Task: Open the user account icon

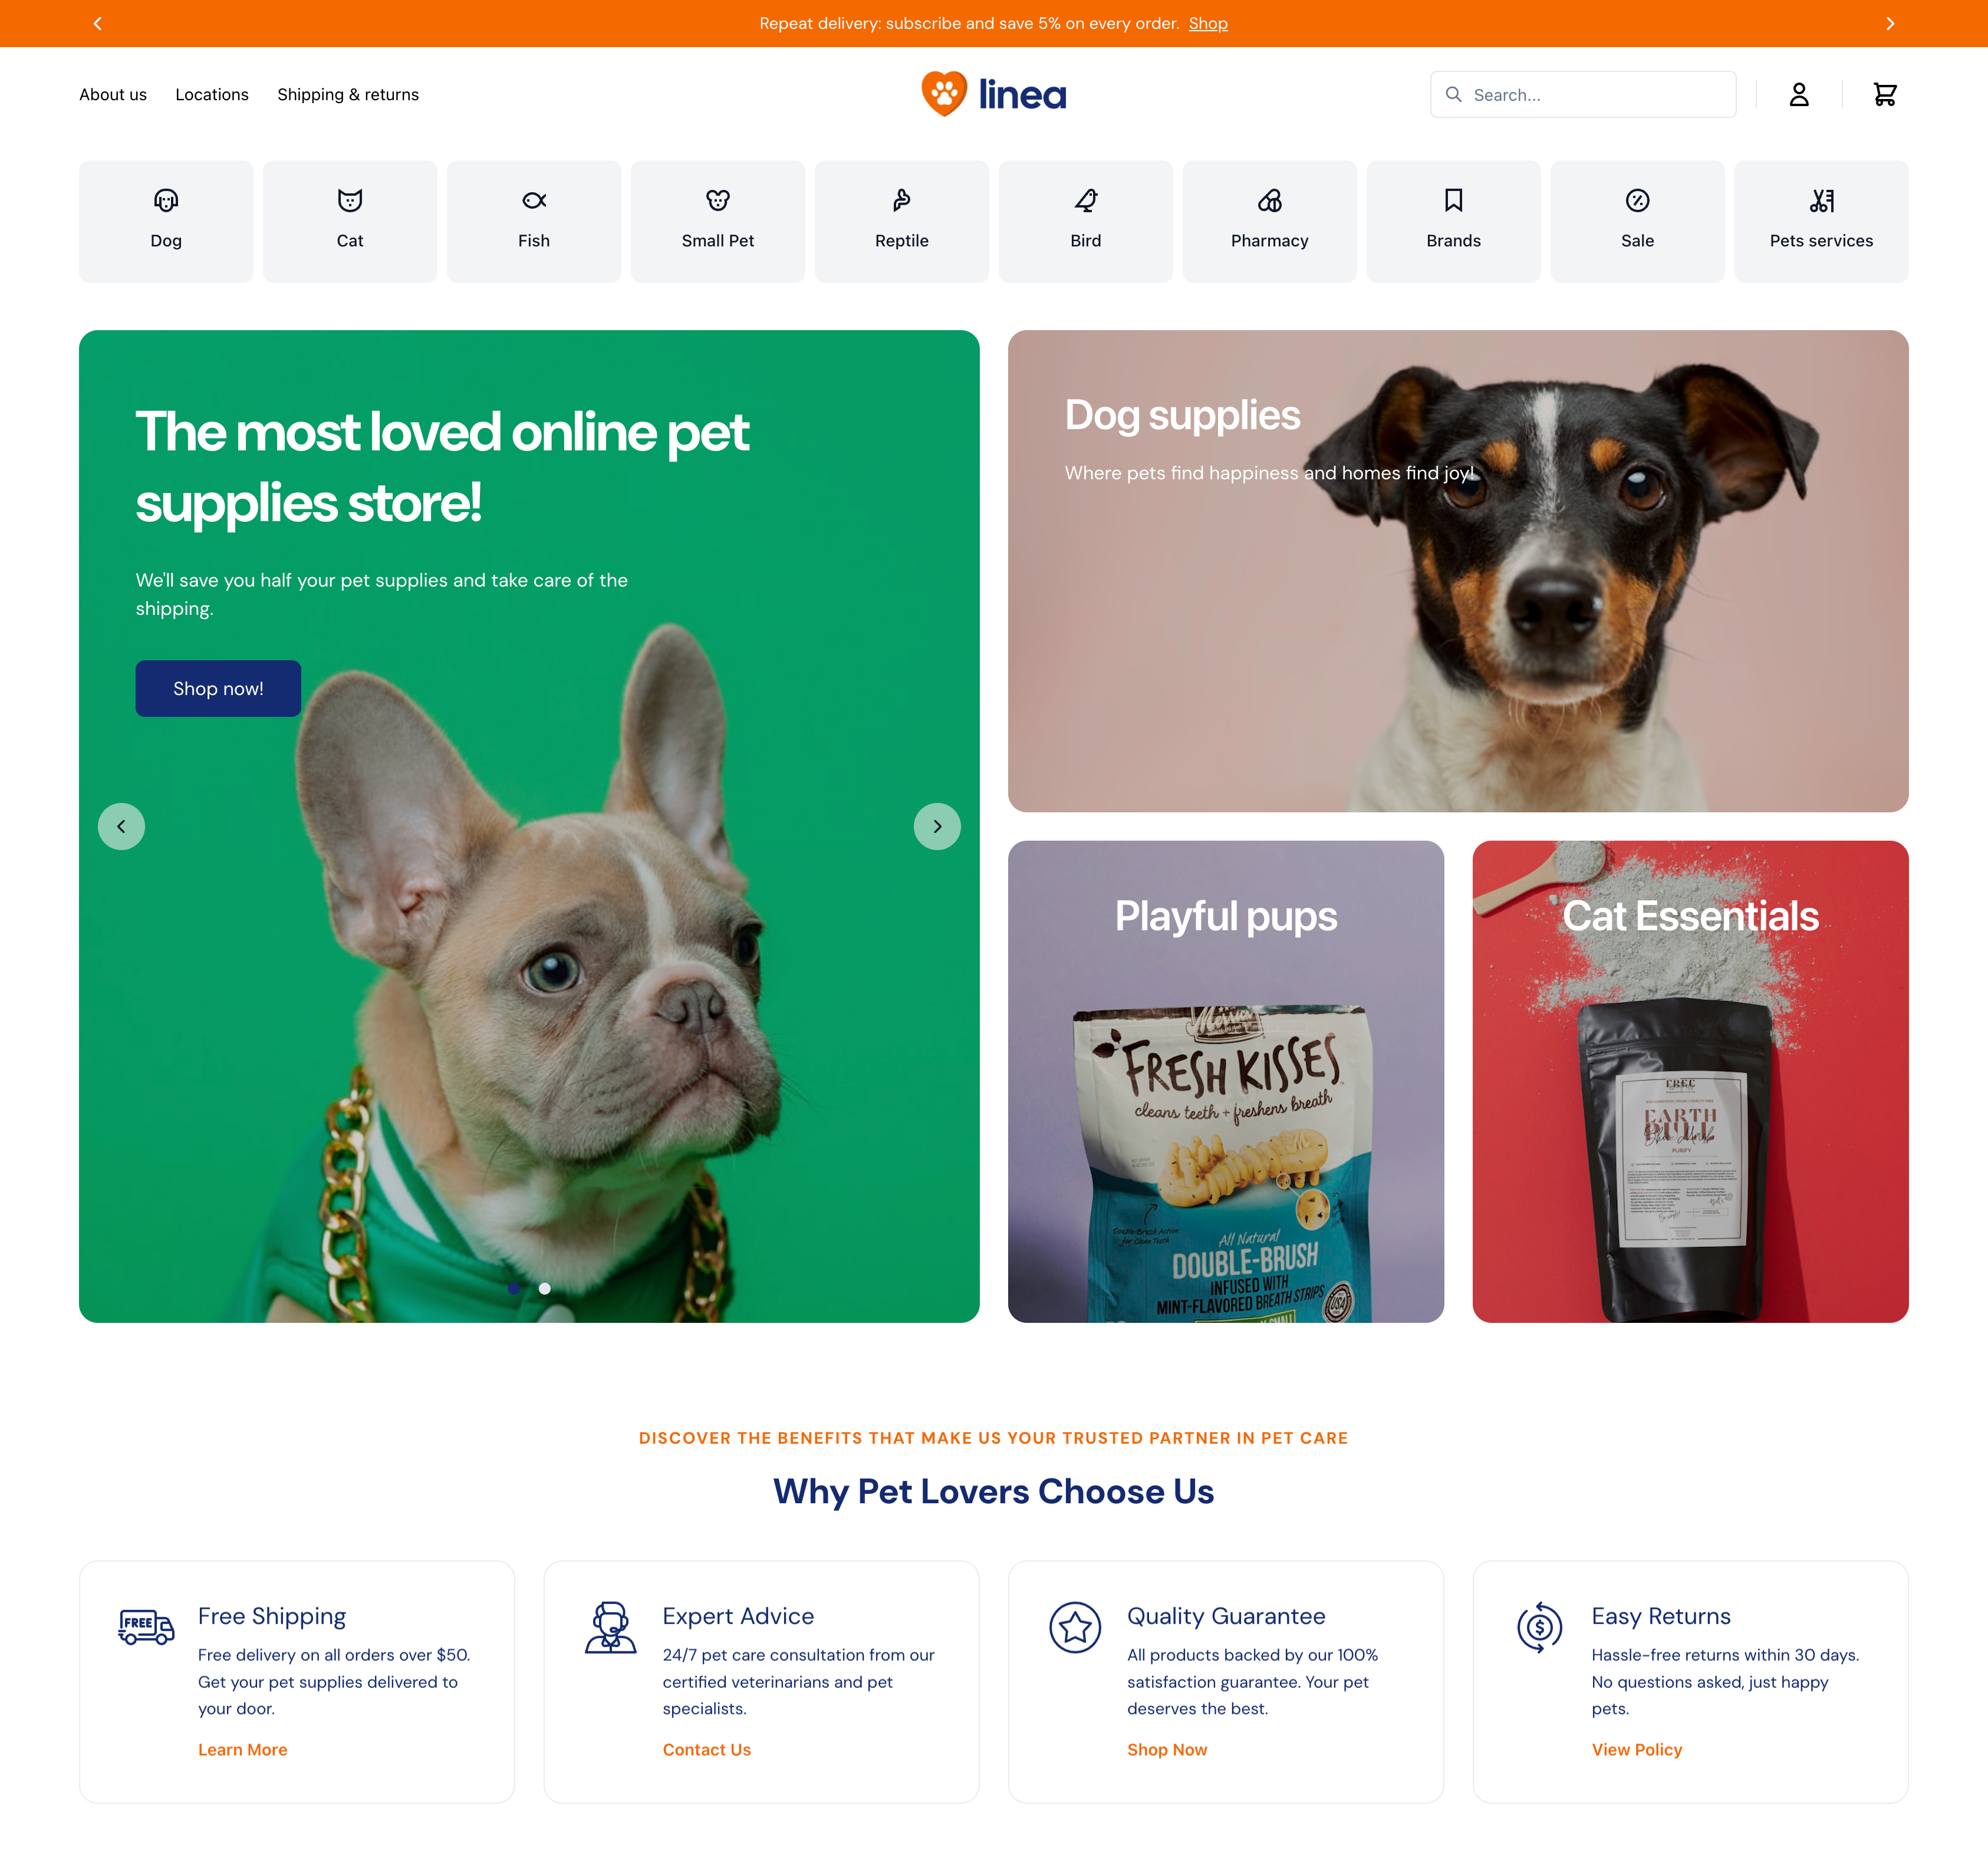Action: pyautogui.click(x=1799, y=95)
